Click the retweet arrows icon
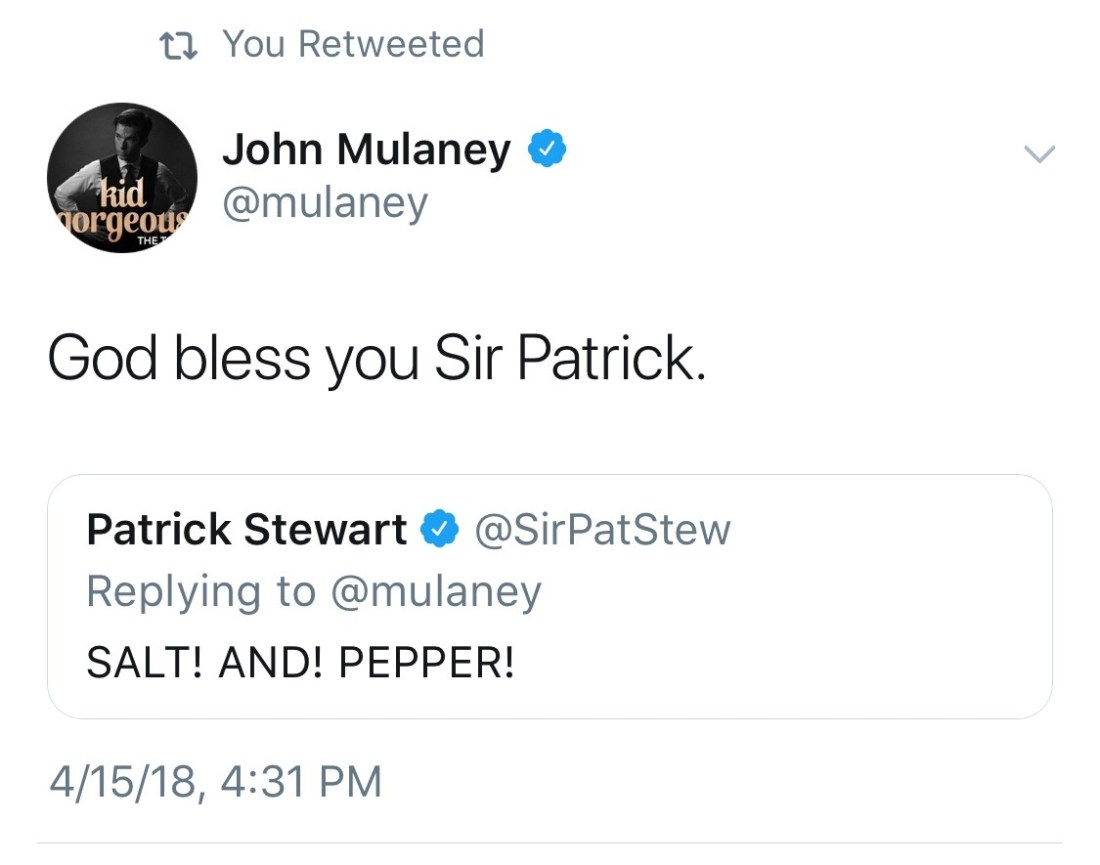Viewport: 1100px width, 865px height. click(177, 44)
